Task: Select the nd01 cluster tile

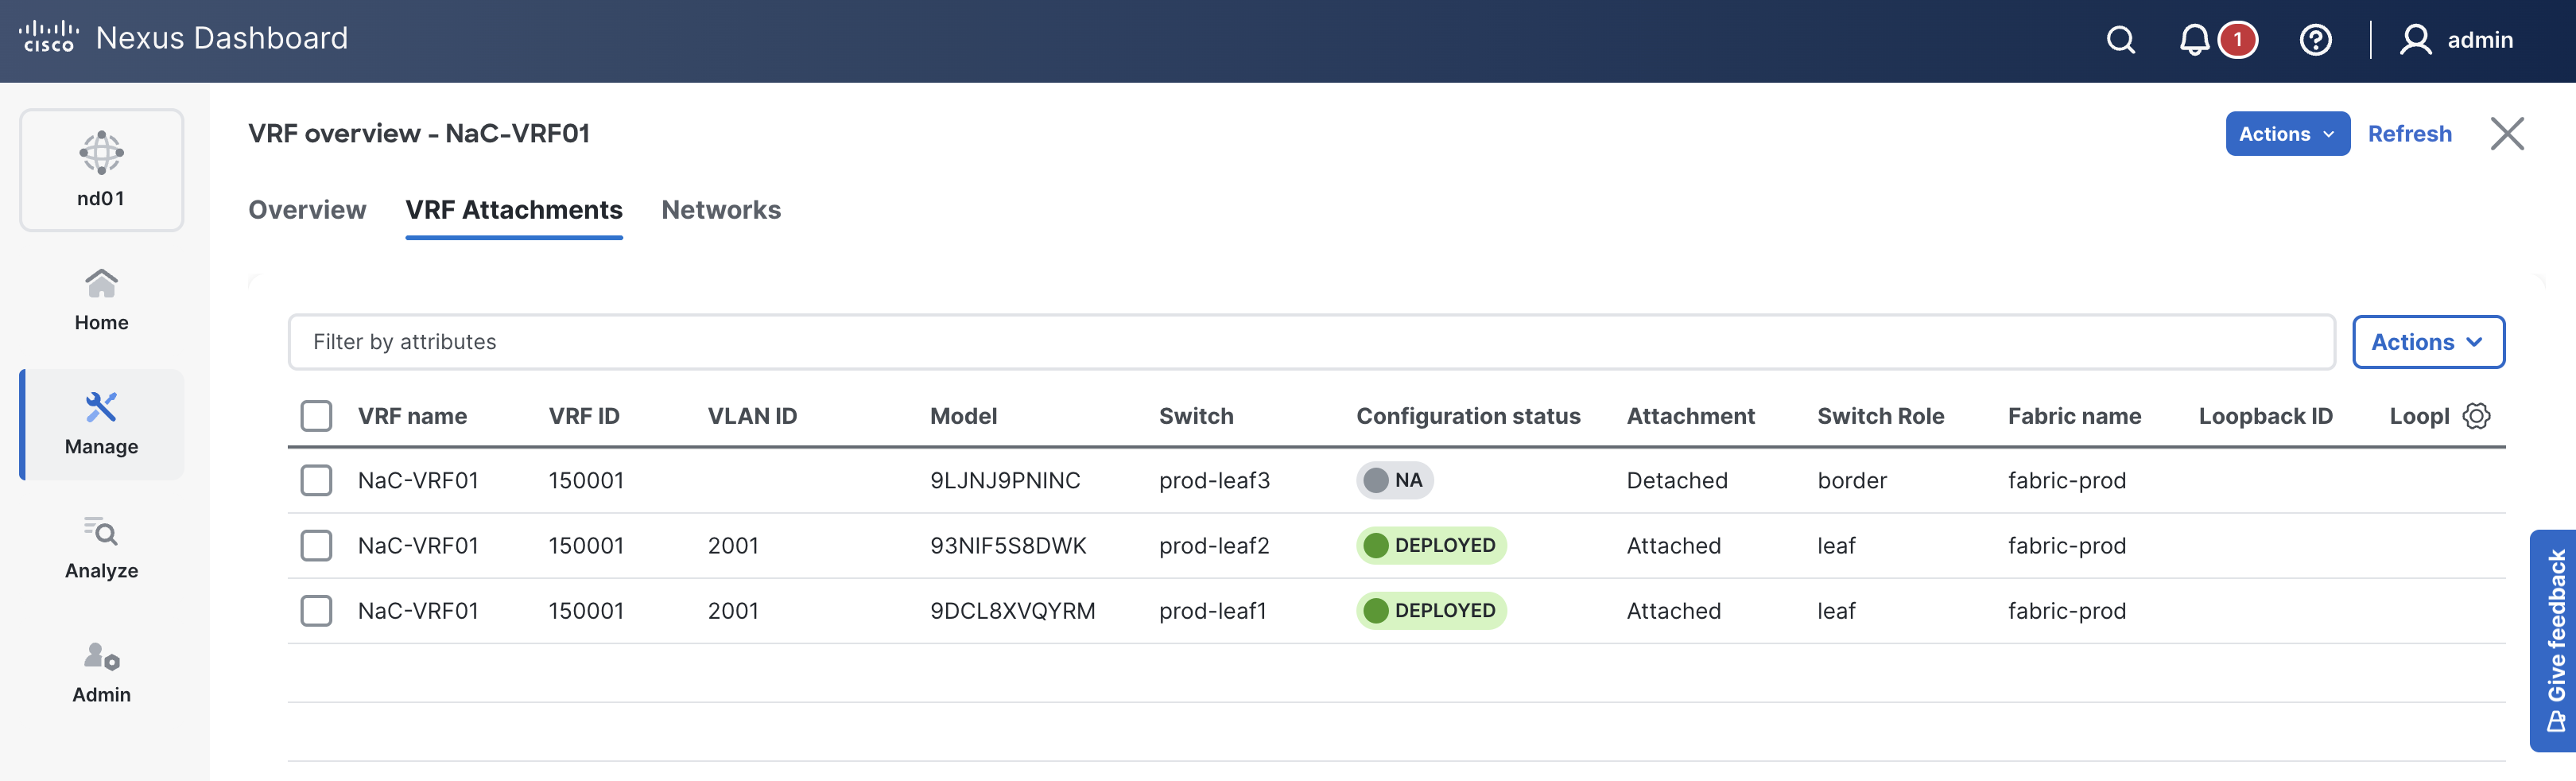Action: [101, 170]
